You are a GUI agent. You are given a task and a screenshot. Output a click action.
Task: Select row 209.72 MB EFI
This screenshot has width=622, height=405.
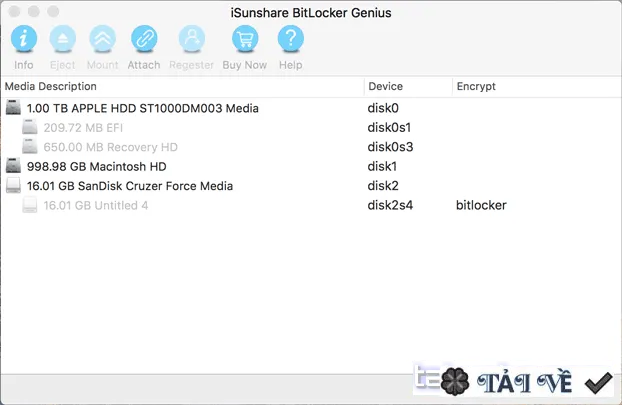tap(311, 127)
